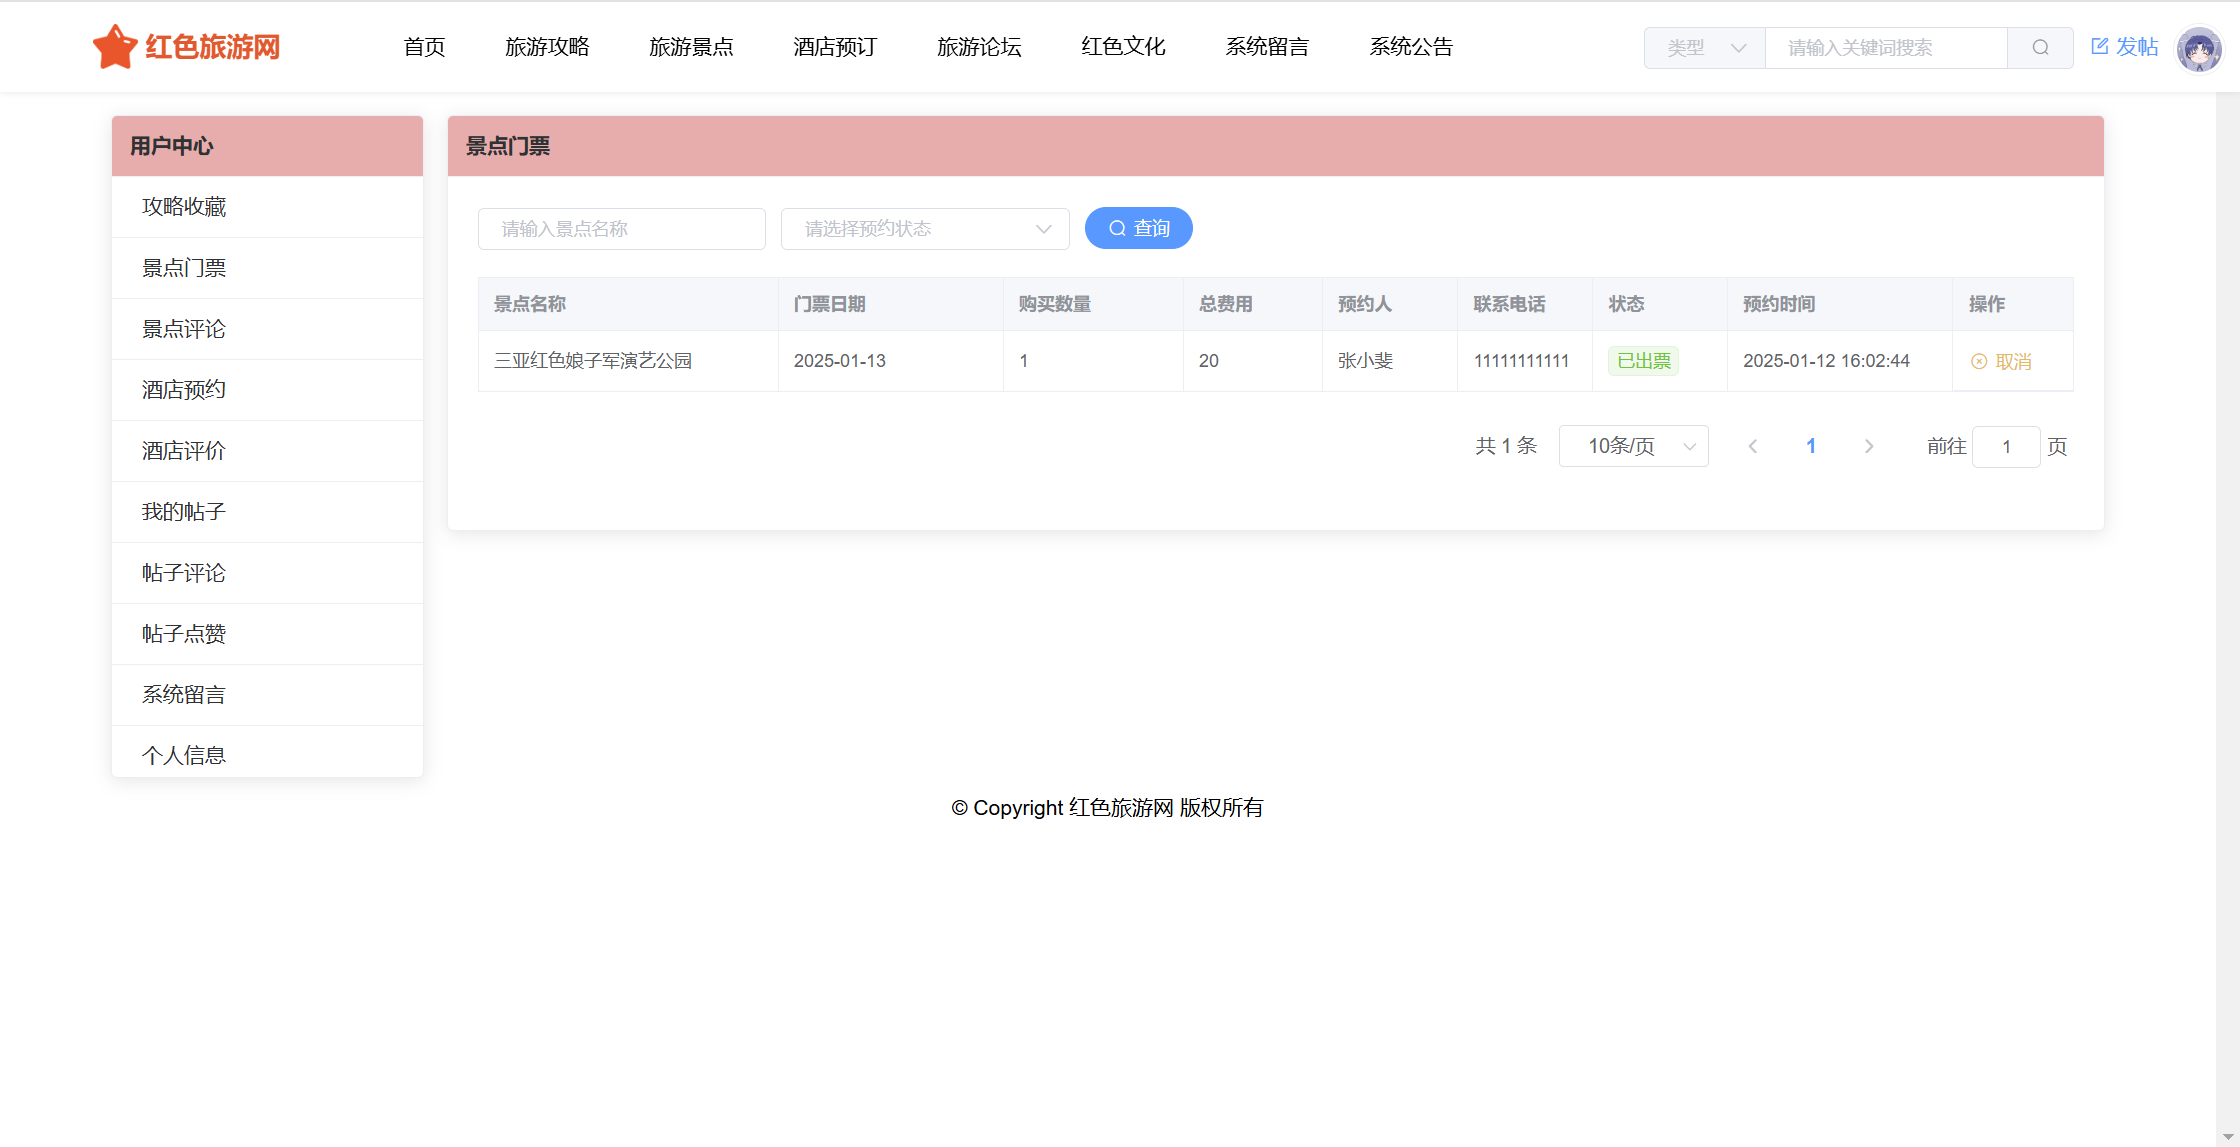Open the 10条/页 page size dropdown

pos(1633,446)
